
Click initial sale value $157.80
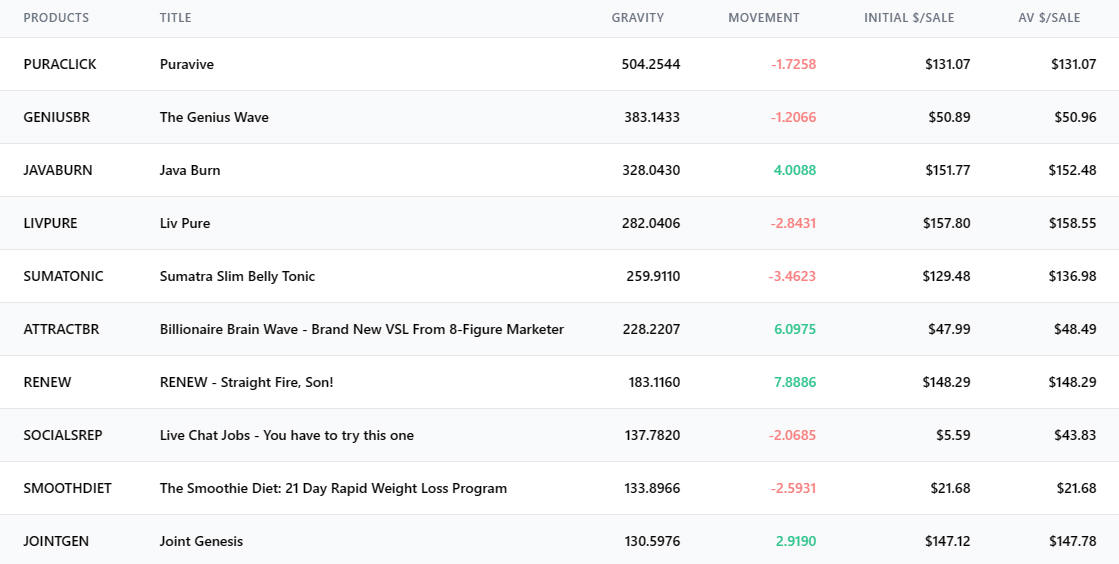[x=946, y=223]
